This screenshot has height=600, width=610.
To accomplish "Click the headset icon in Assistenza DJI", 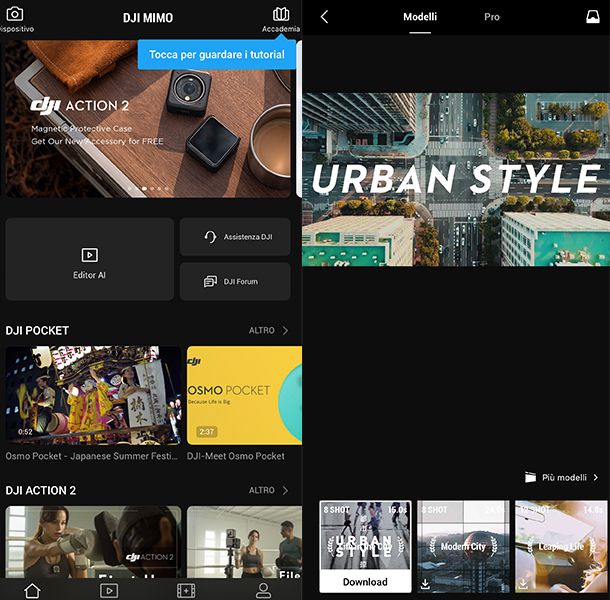I will click(210, 237).
